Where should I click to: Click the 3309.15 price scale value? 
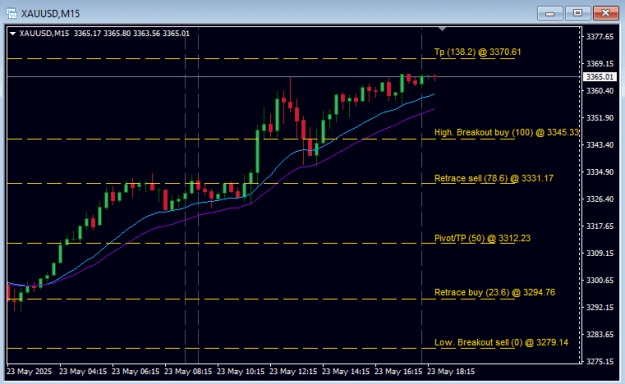point(599,253)
